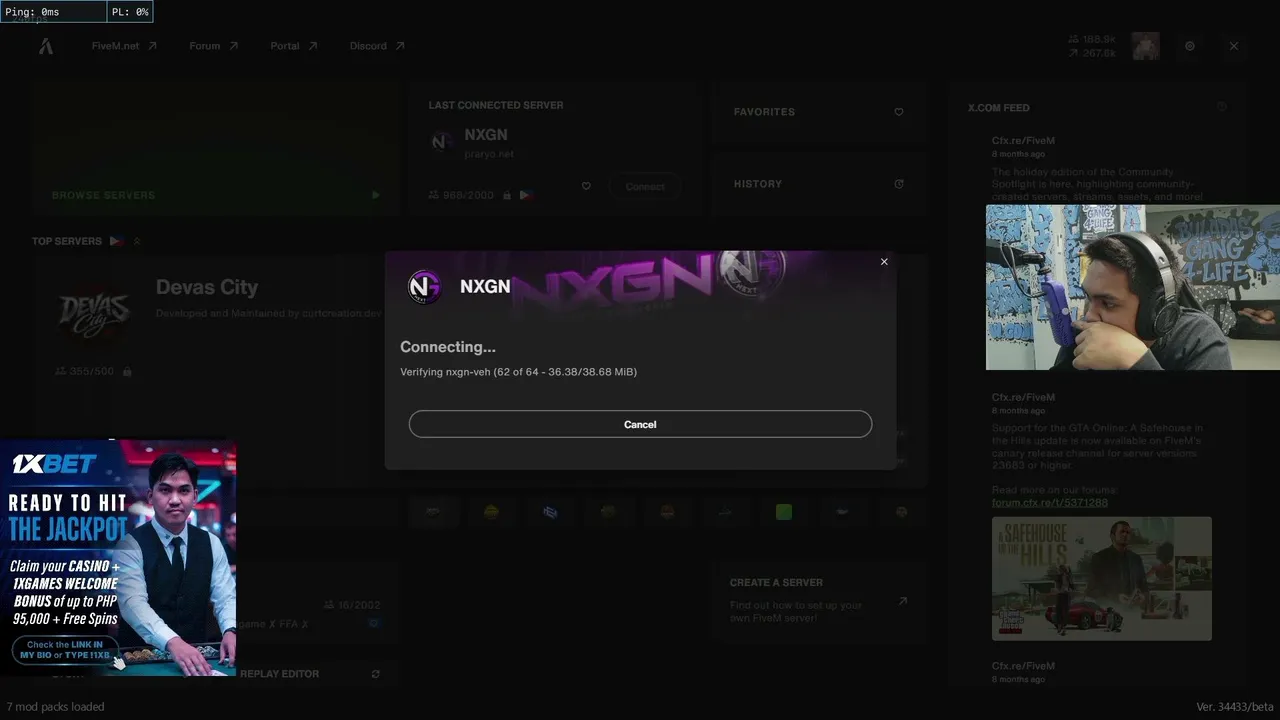
Task: Click the lock icon beside 968/2000
Action: pos(507,195)
